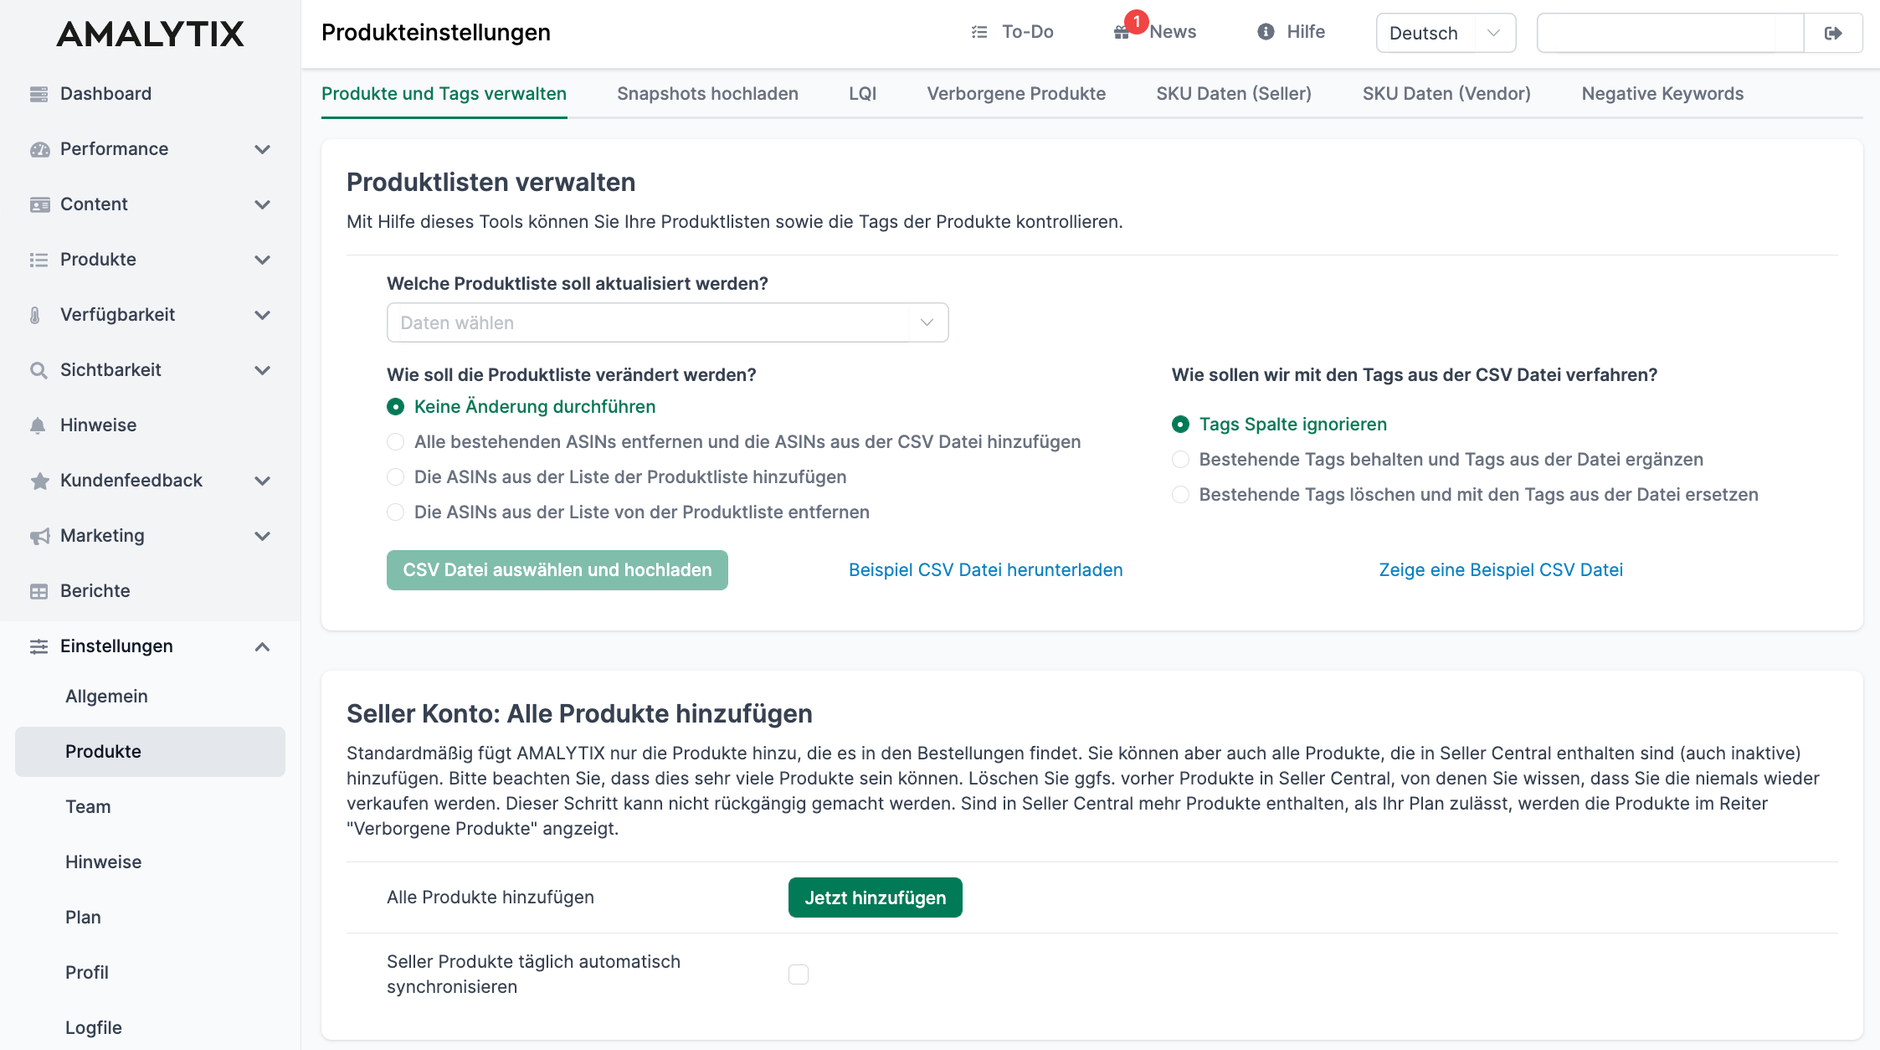1880x1050 pixels.
Task: Open the Deutsch language dropdown
Action: click(x=1445, y=33)
